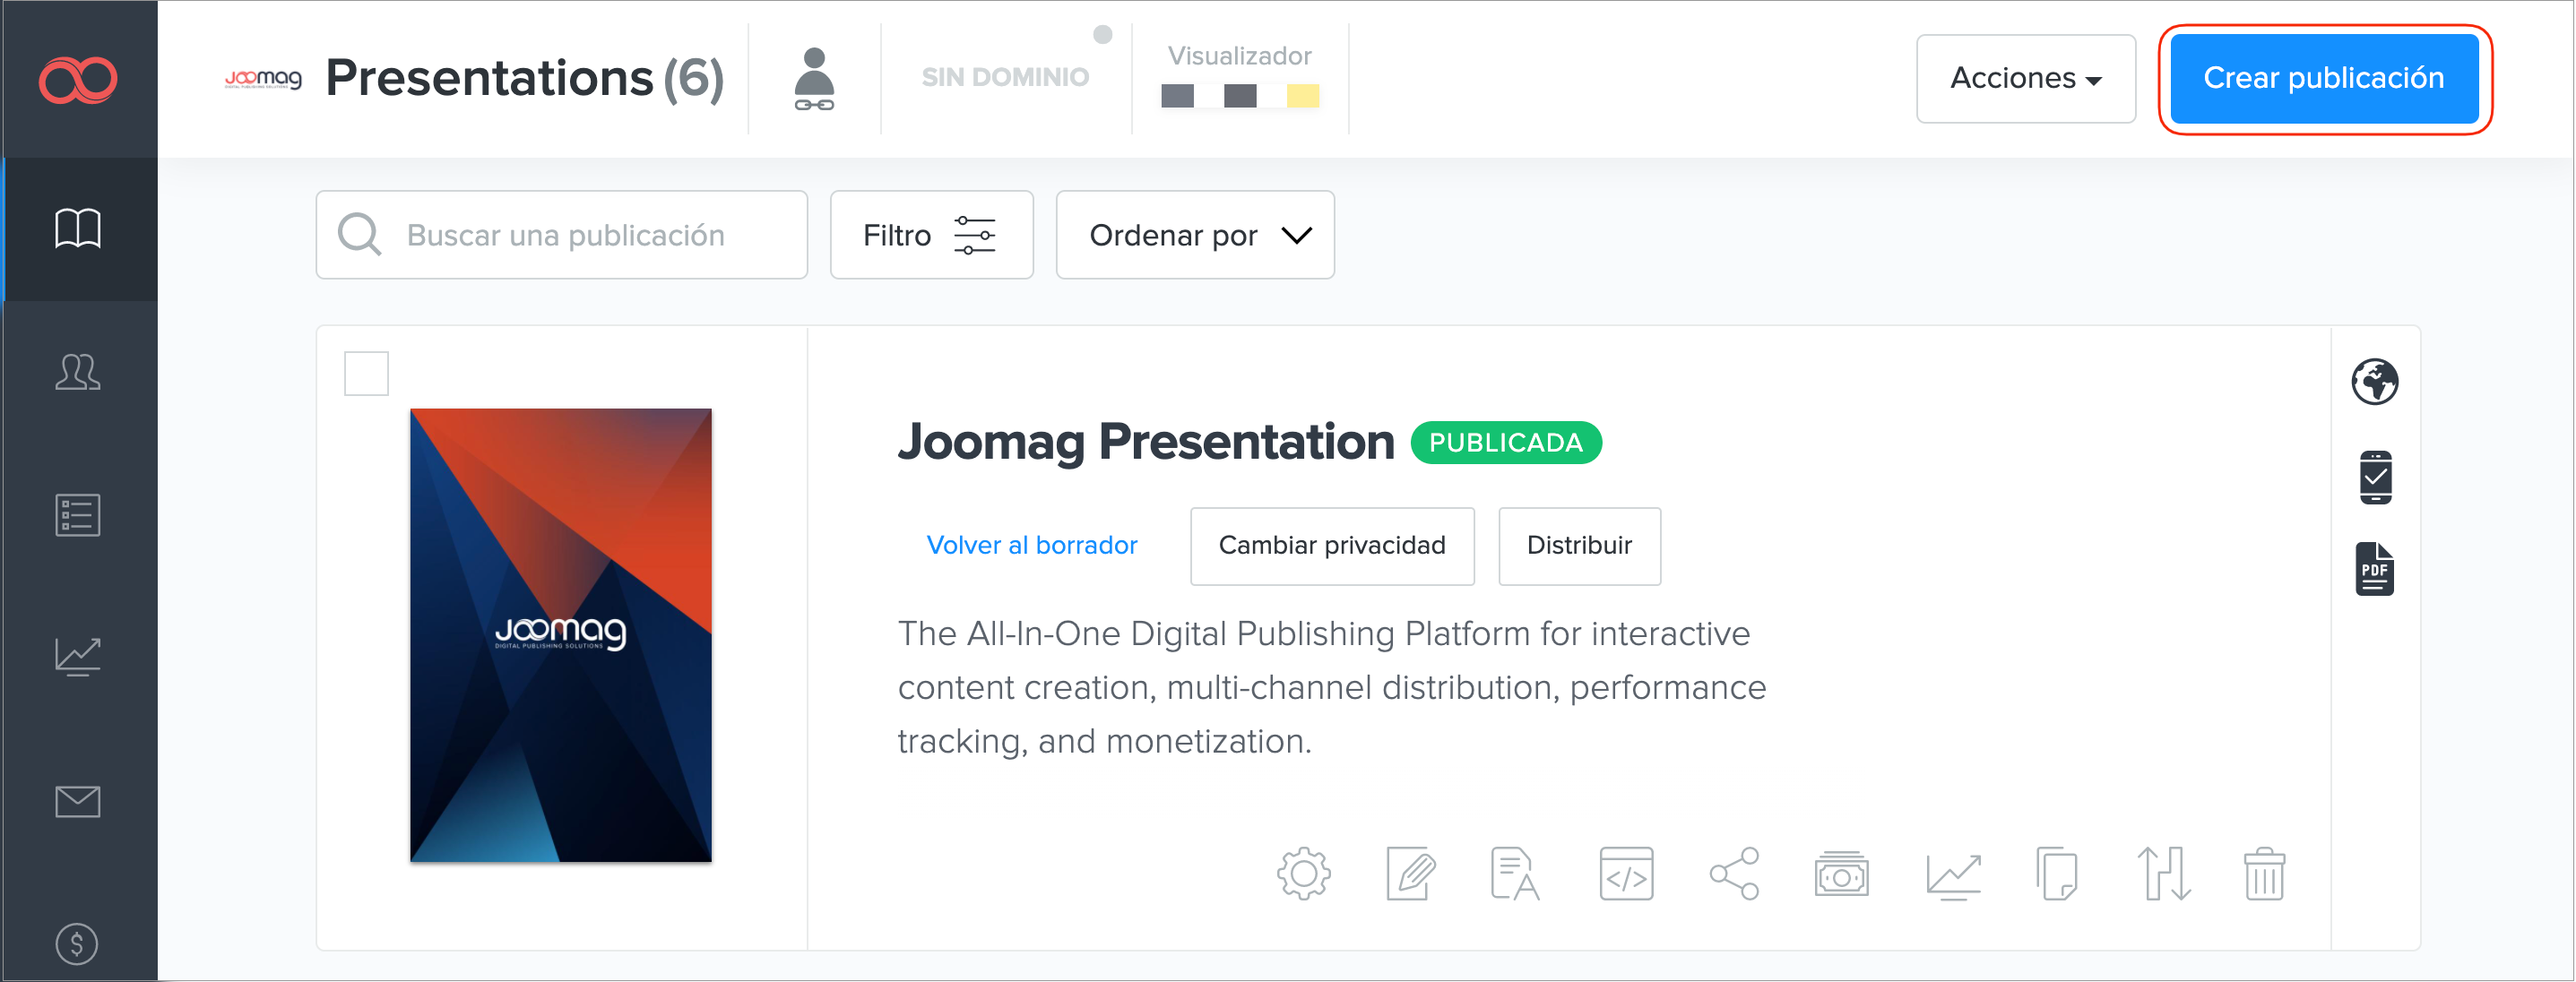This screenshot has width=2576, height=982.
Task: Open the Ordenar por dropdown
Action: [1194, 235]
